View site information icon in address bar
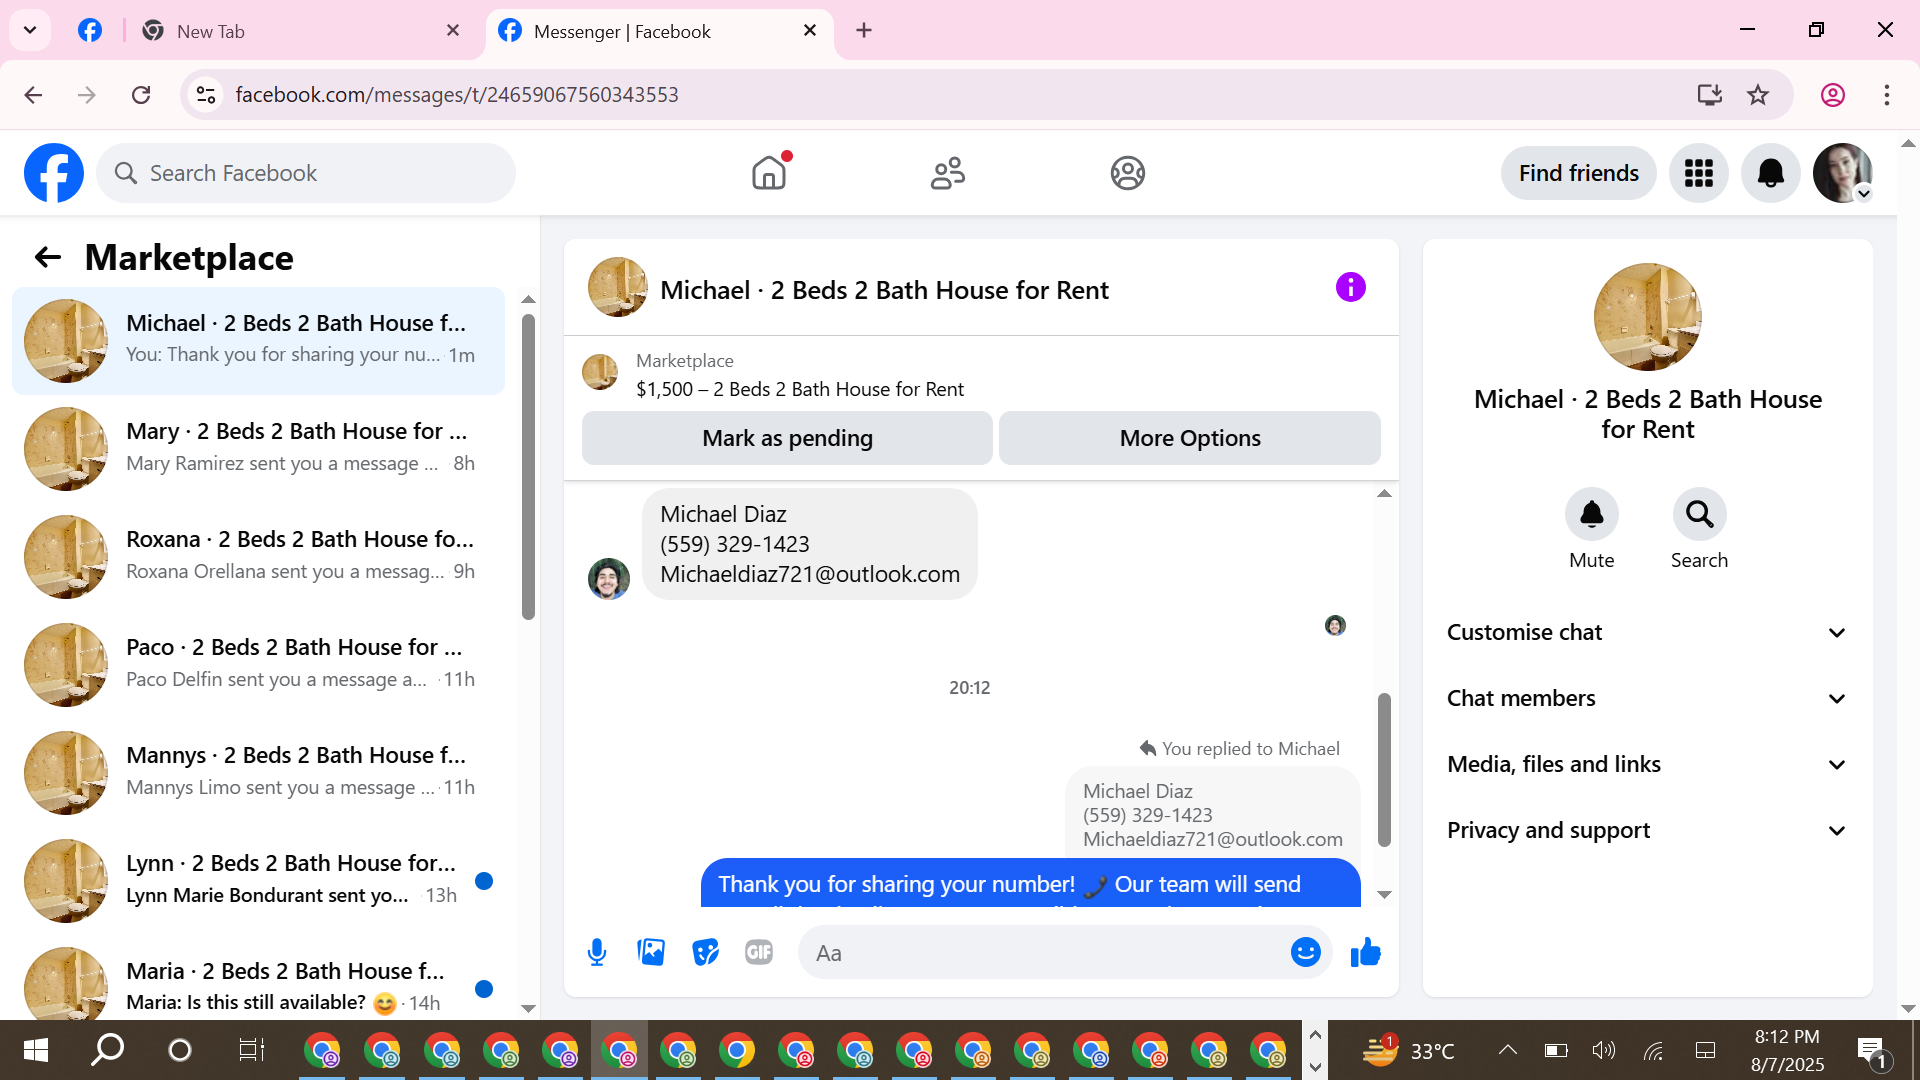The height and width of the screenshot is (1080, 1920). 206,95
